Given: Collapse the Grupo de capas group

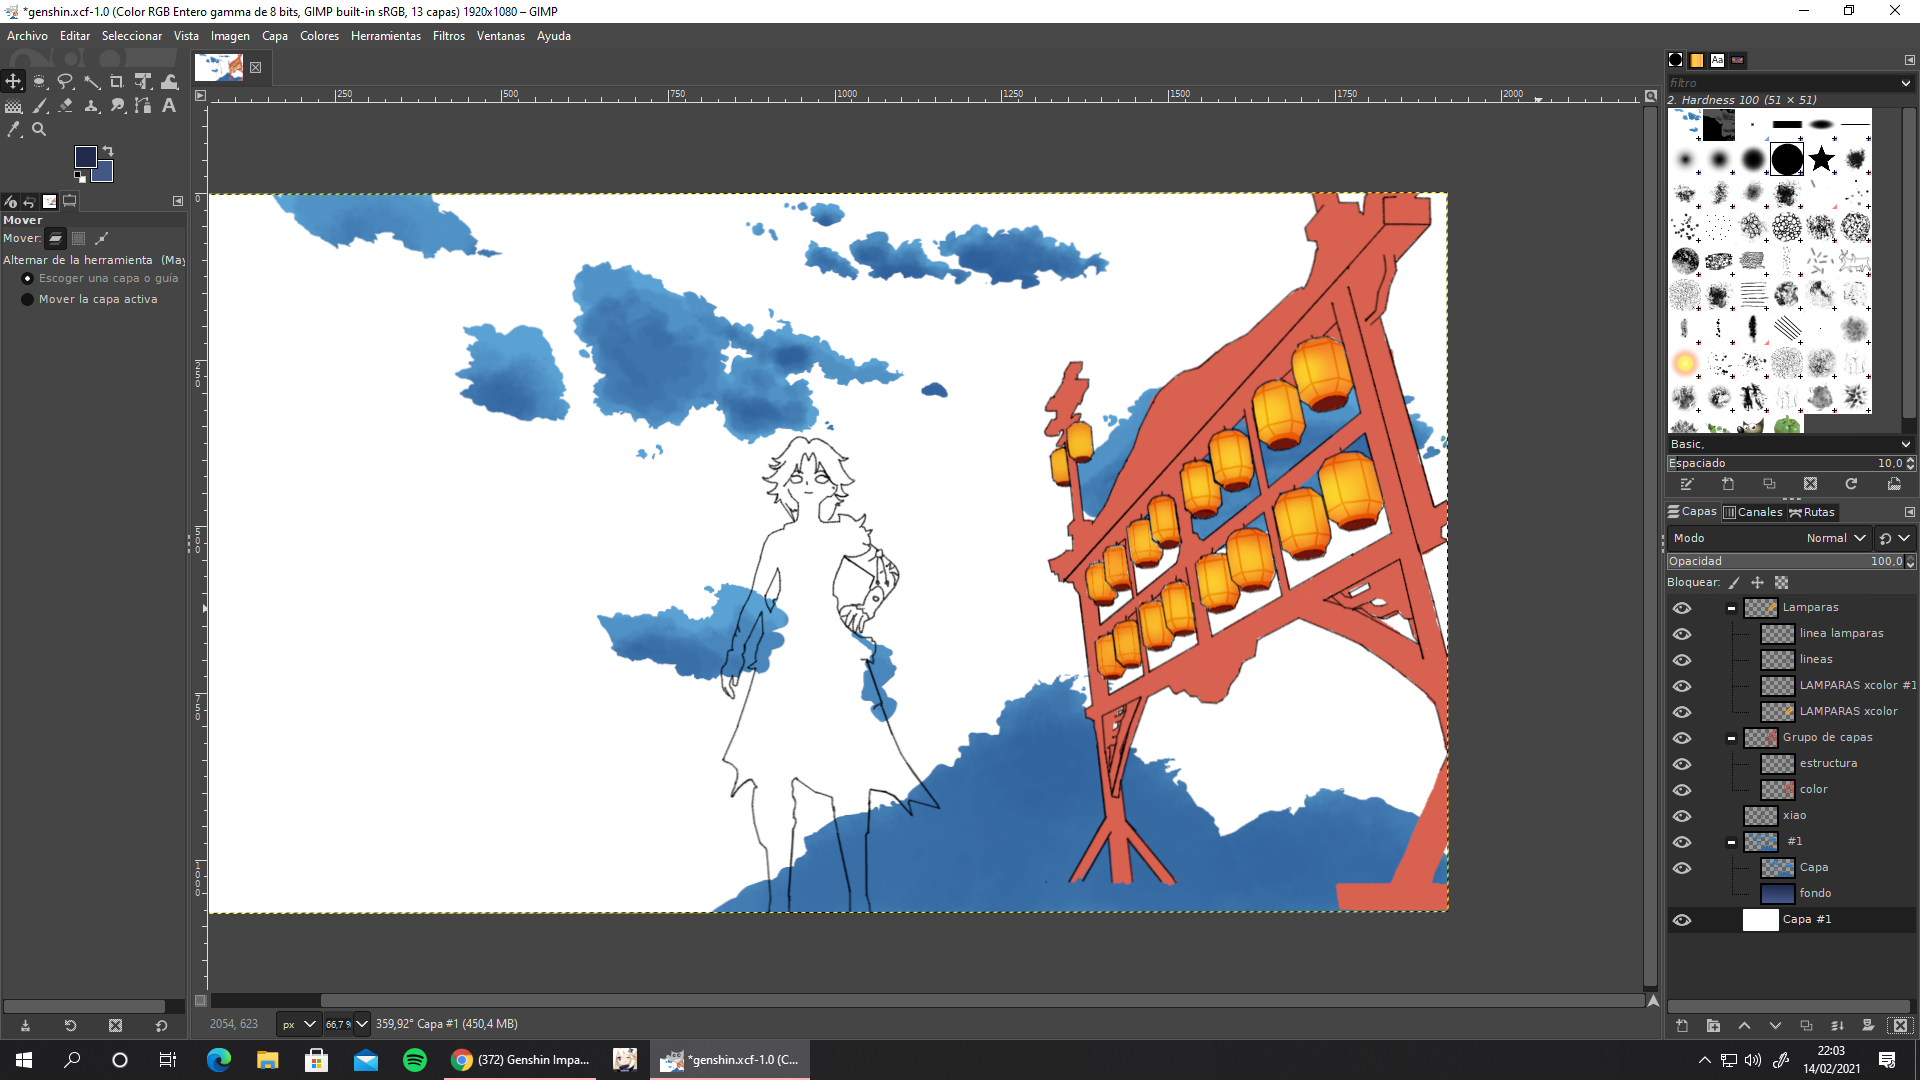Looking at the screenshot, I should click(1731, 738).
